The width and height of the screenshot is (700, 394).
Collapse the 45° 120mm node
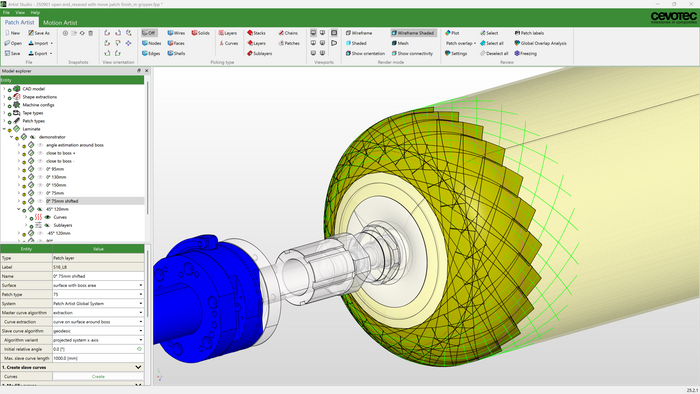click(x=19, y=209)
